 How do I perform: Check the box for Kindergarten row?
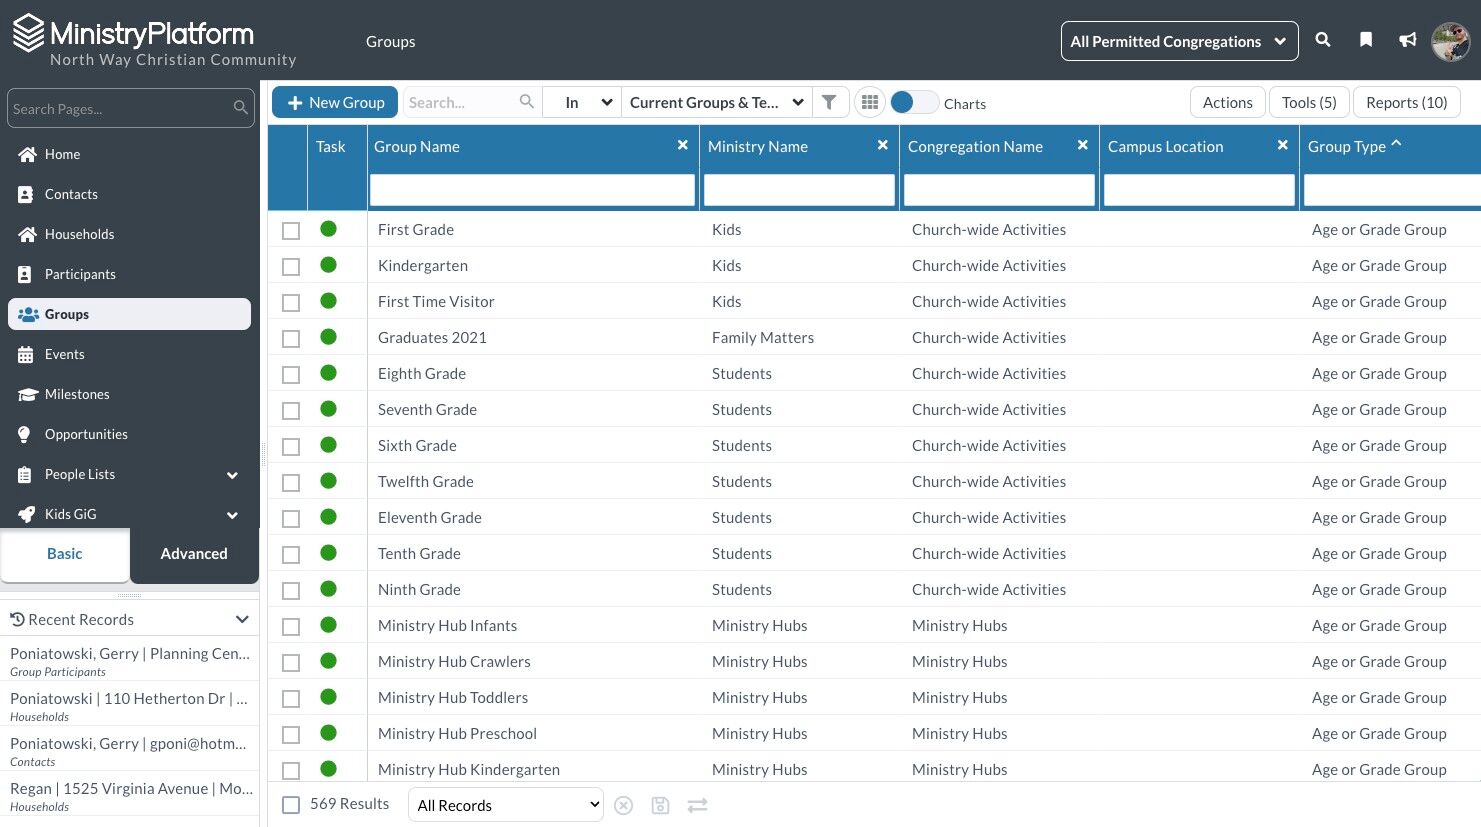pos(291,267)
